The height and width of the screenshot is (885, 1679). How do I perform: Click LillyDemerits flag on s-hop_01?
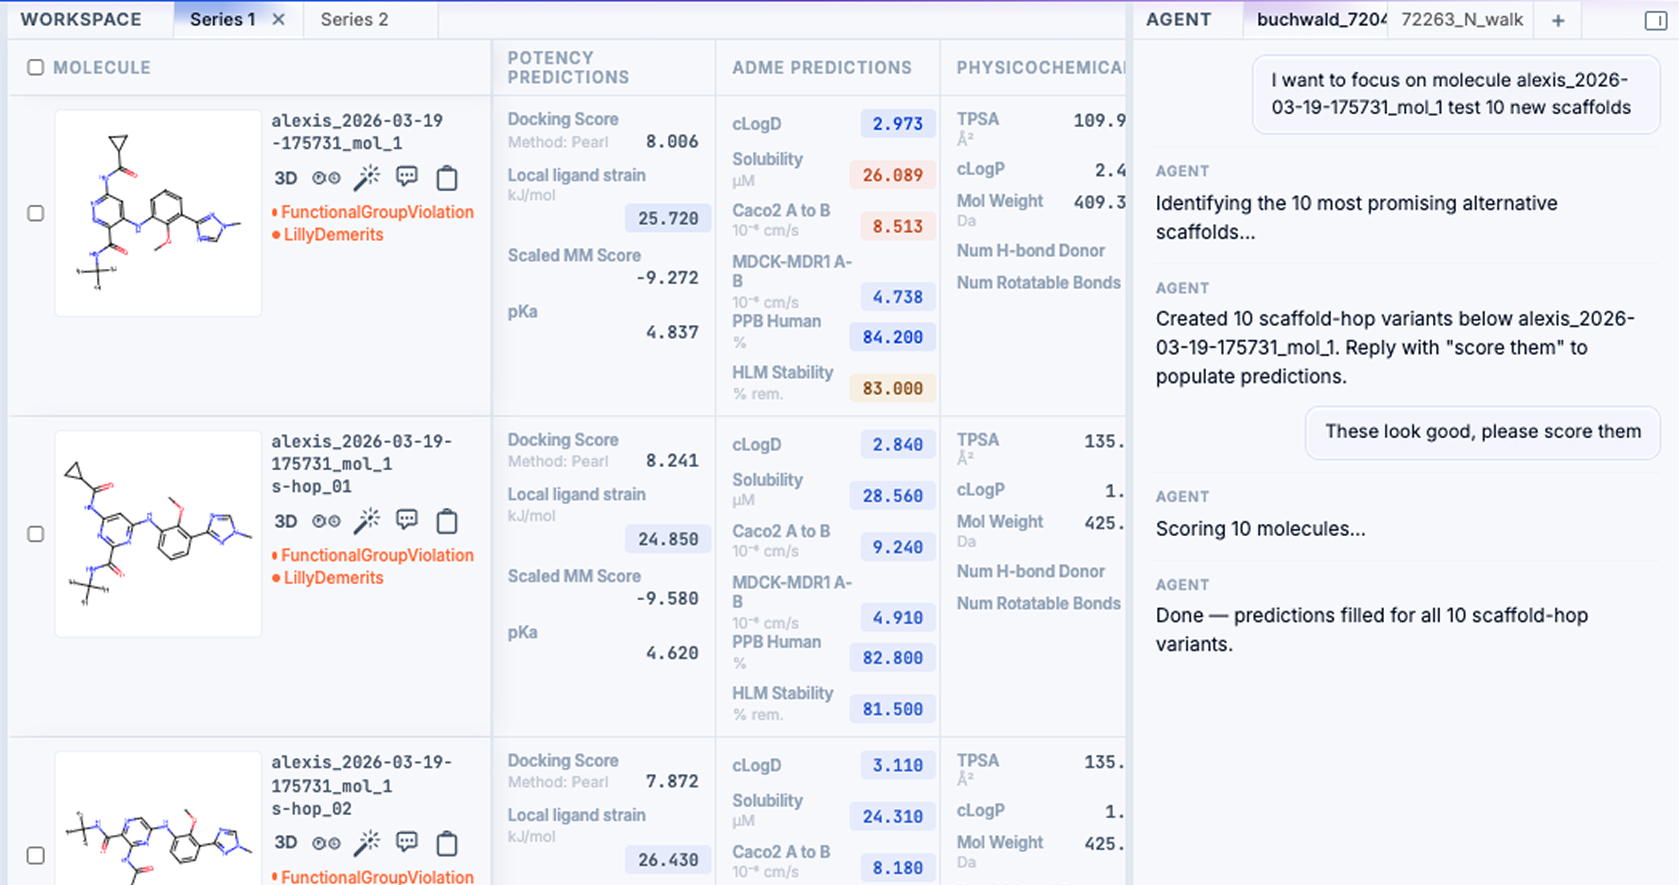[x=328, y=578]
